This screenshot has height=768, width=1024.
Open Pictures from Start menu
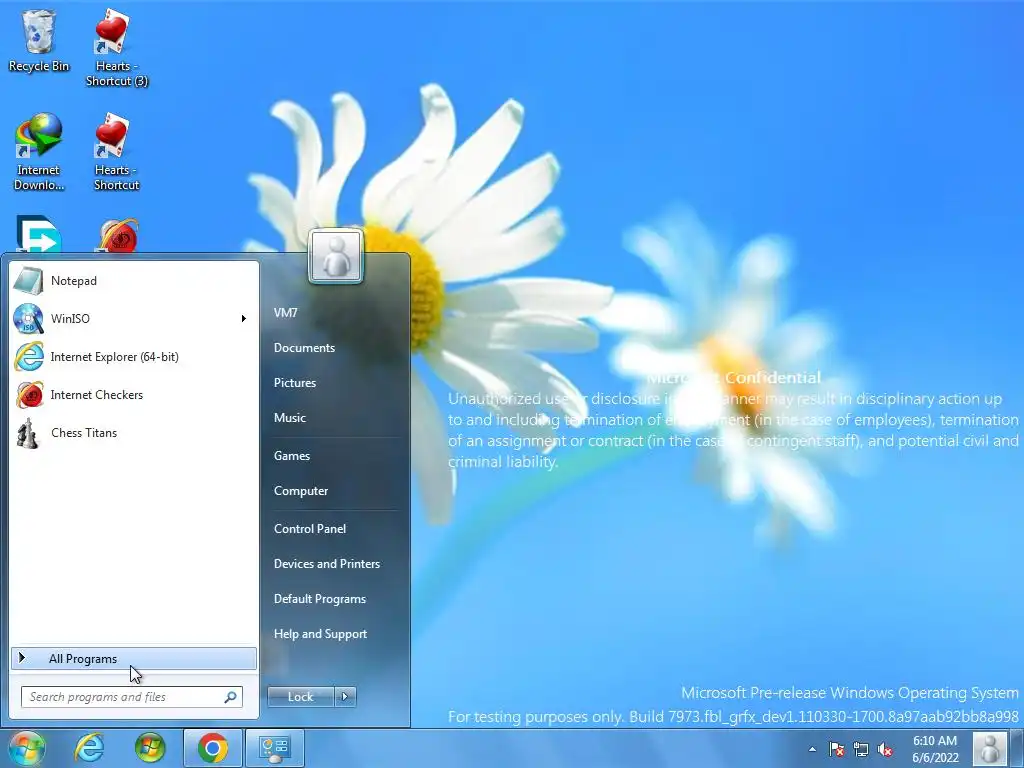point(295,383)
